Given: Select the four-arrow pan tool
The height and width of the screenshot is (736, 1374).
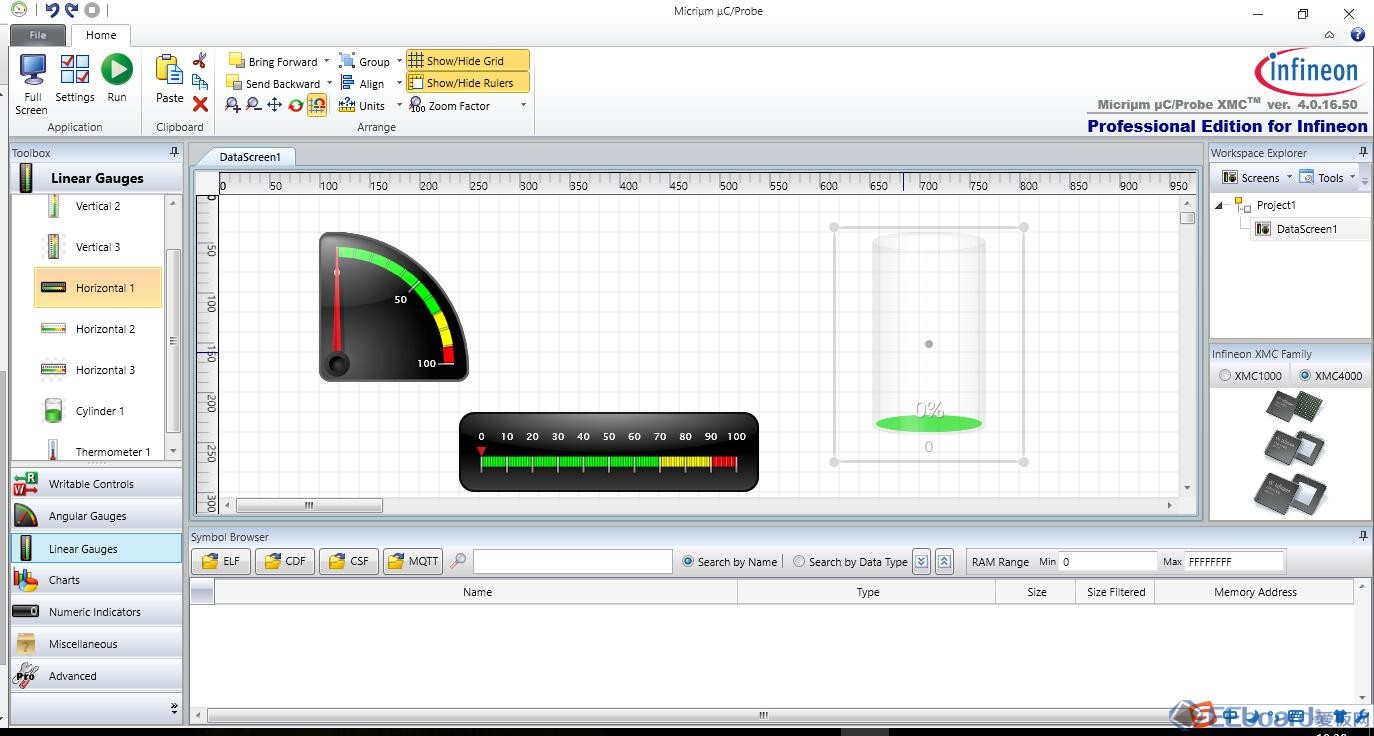Looking at the screenshot, I should (274, 105).
